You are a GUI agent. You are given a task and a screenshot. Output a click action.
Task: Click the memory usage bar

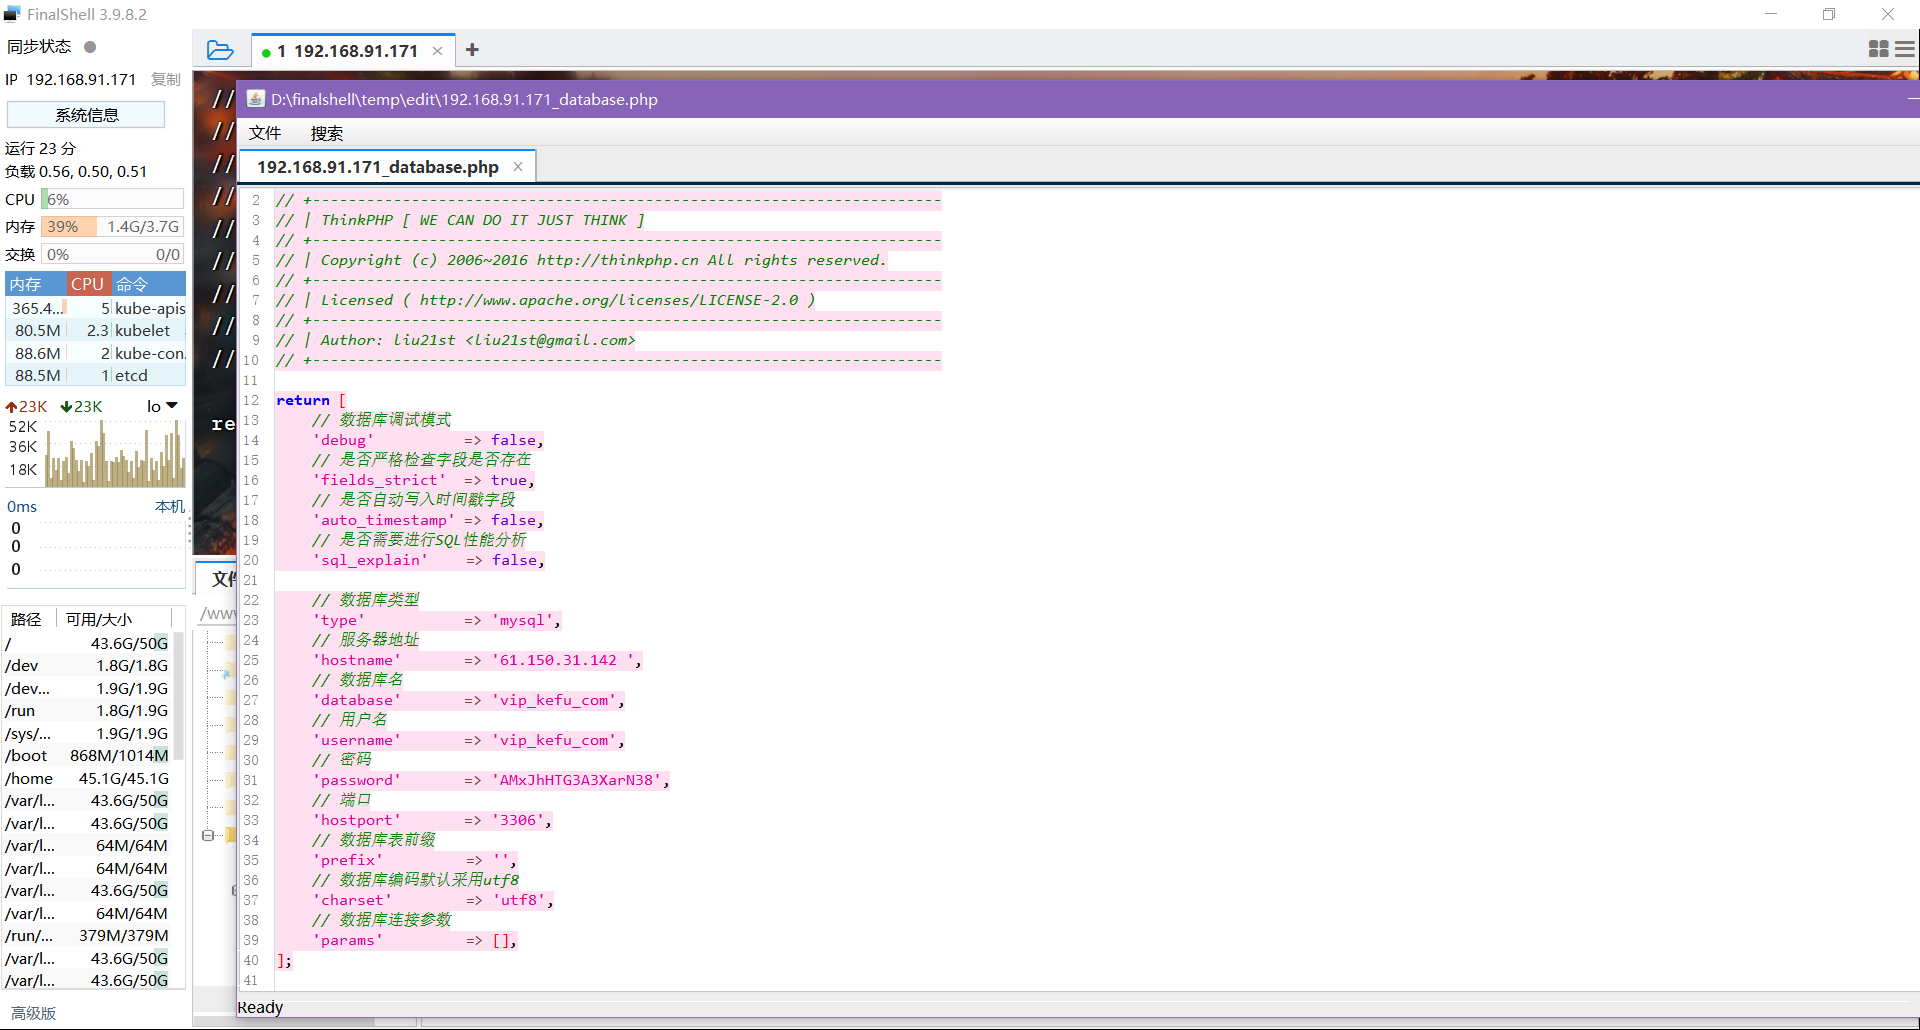click(x=112, y=227)
